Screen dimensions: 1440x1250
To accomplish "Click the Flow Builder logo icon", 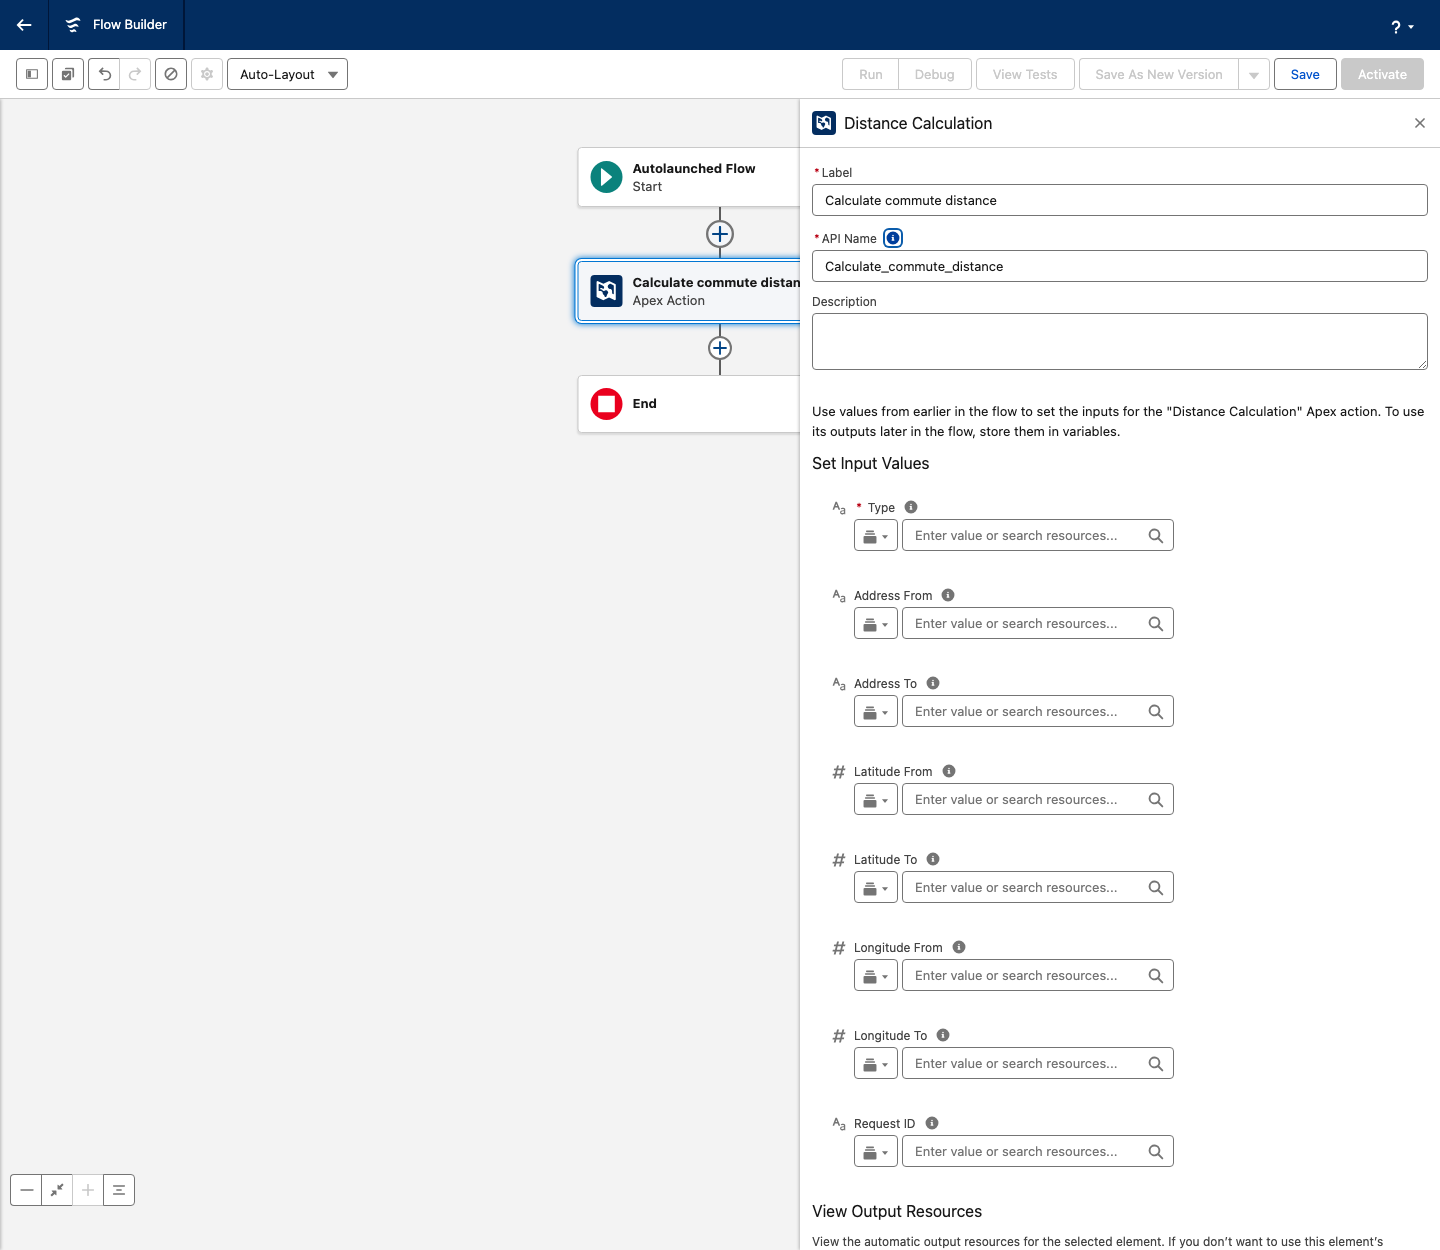I will pos(73,25).
